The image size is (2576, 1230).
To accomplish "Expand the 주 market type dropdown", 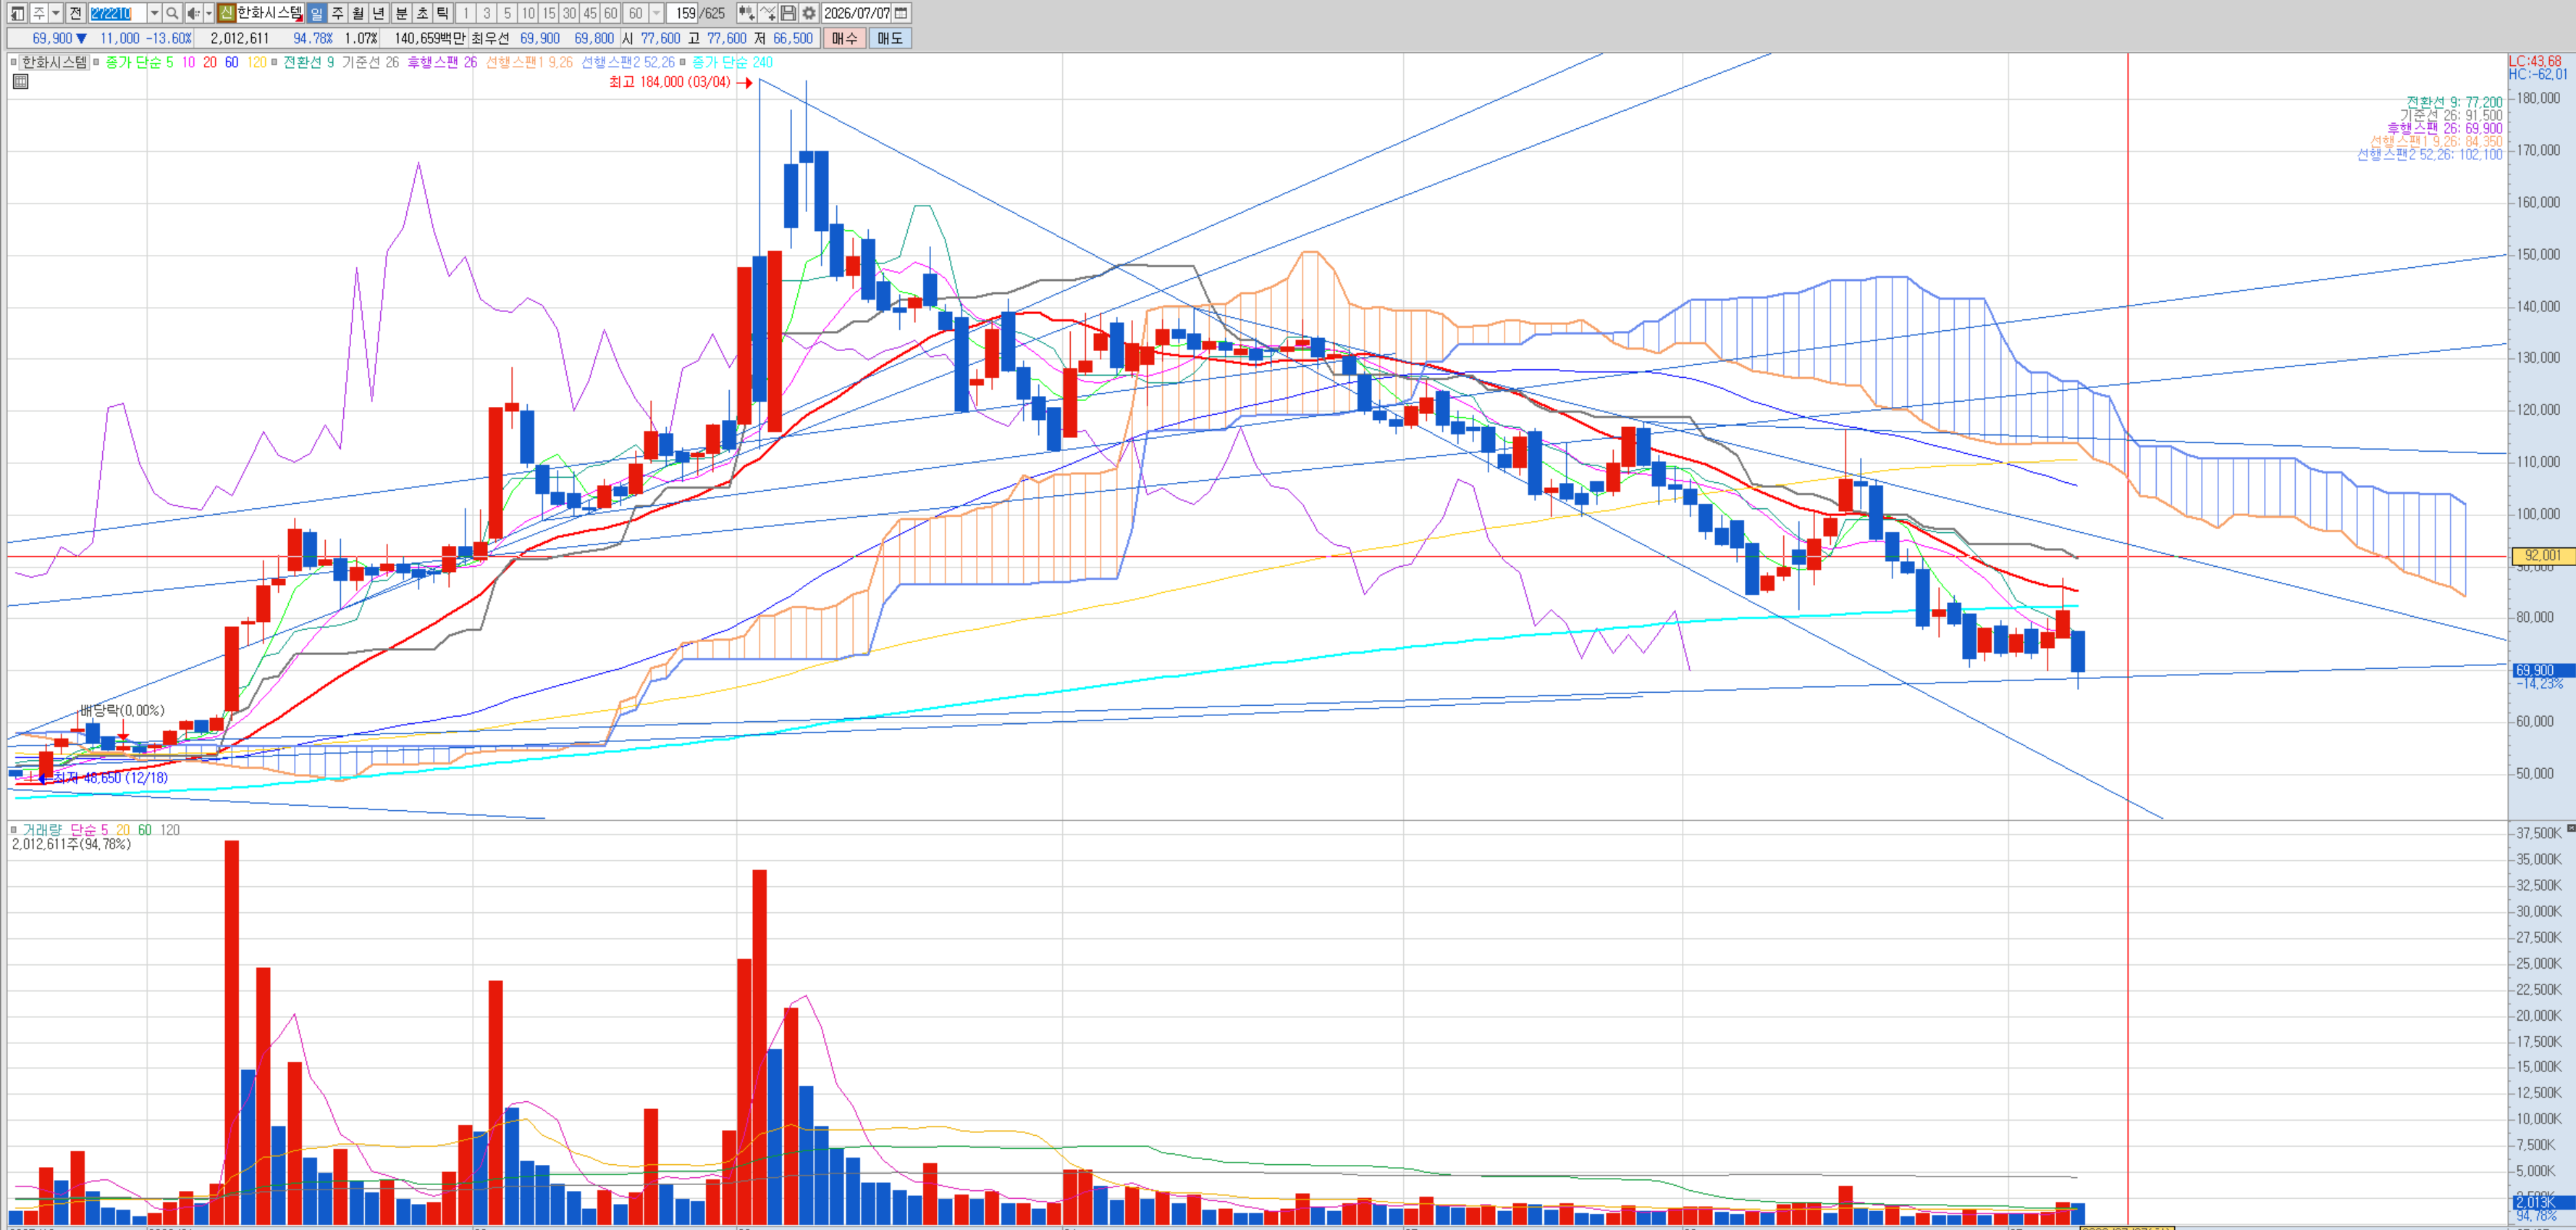I will [56, 13].
